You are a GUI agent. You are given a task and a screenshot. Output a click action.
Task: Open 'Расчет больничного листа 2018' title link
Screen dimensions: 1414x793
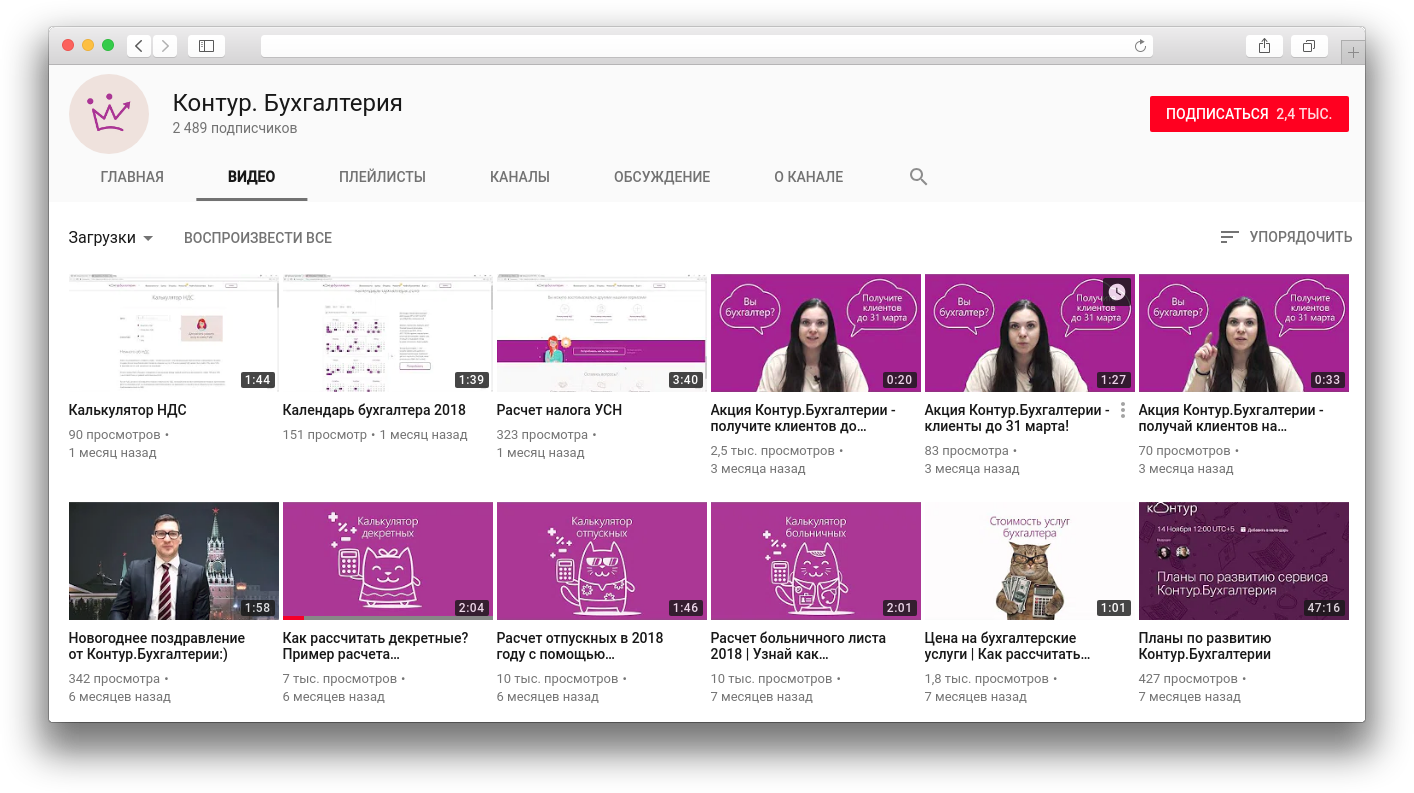[797, 646]
